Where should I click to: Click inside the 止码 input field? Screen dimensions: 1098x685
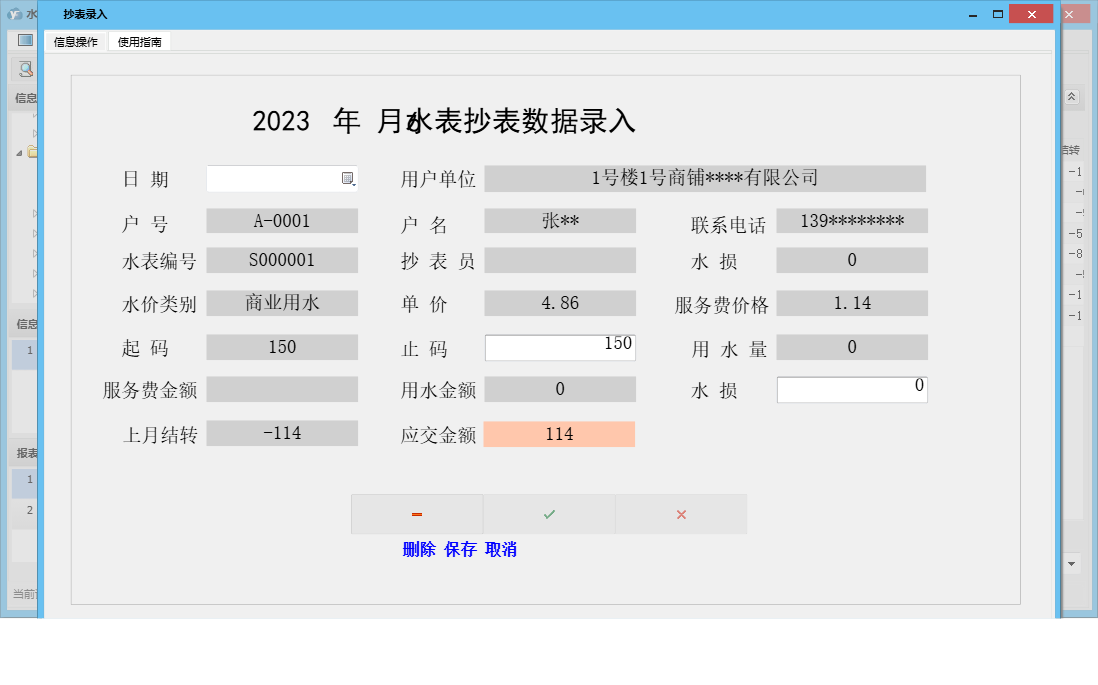[x=560, y=346]
